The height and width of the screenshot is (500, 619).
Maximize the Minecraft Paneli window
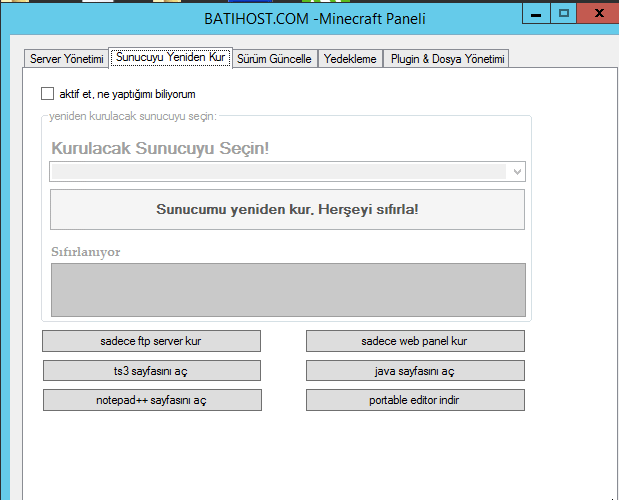click(564, 13)
